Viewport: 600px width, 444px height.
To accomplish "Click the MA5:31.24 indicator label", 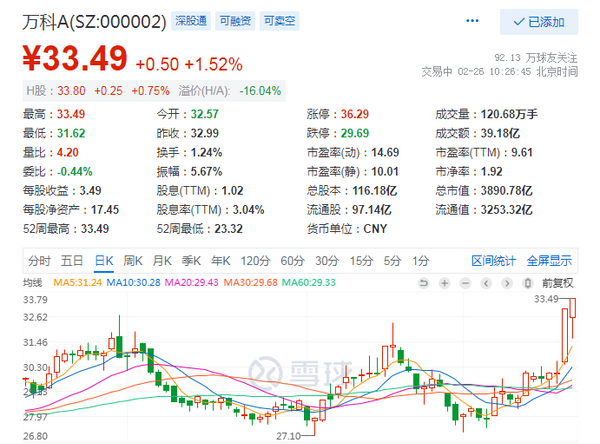I will point(78,283).
